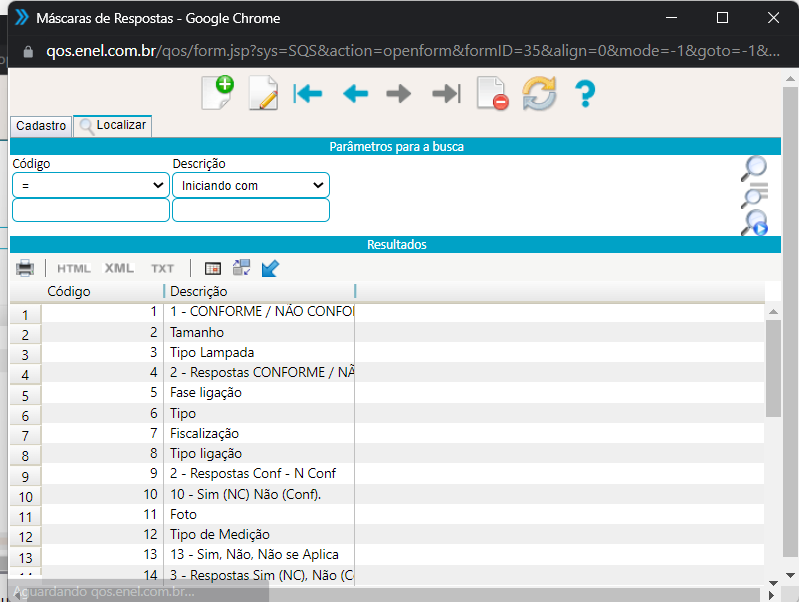Export results as XML
The width and height of the screenshot is (799, 602).
119,268
